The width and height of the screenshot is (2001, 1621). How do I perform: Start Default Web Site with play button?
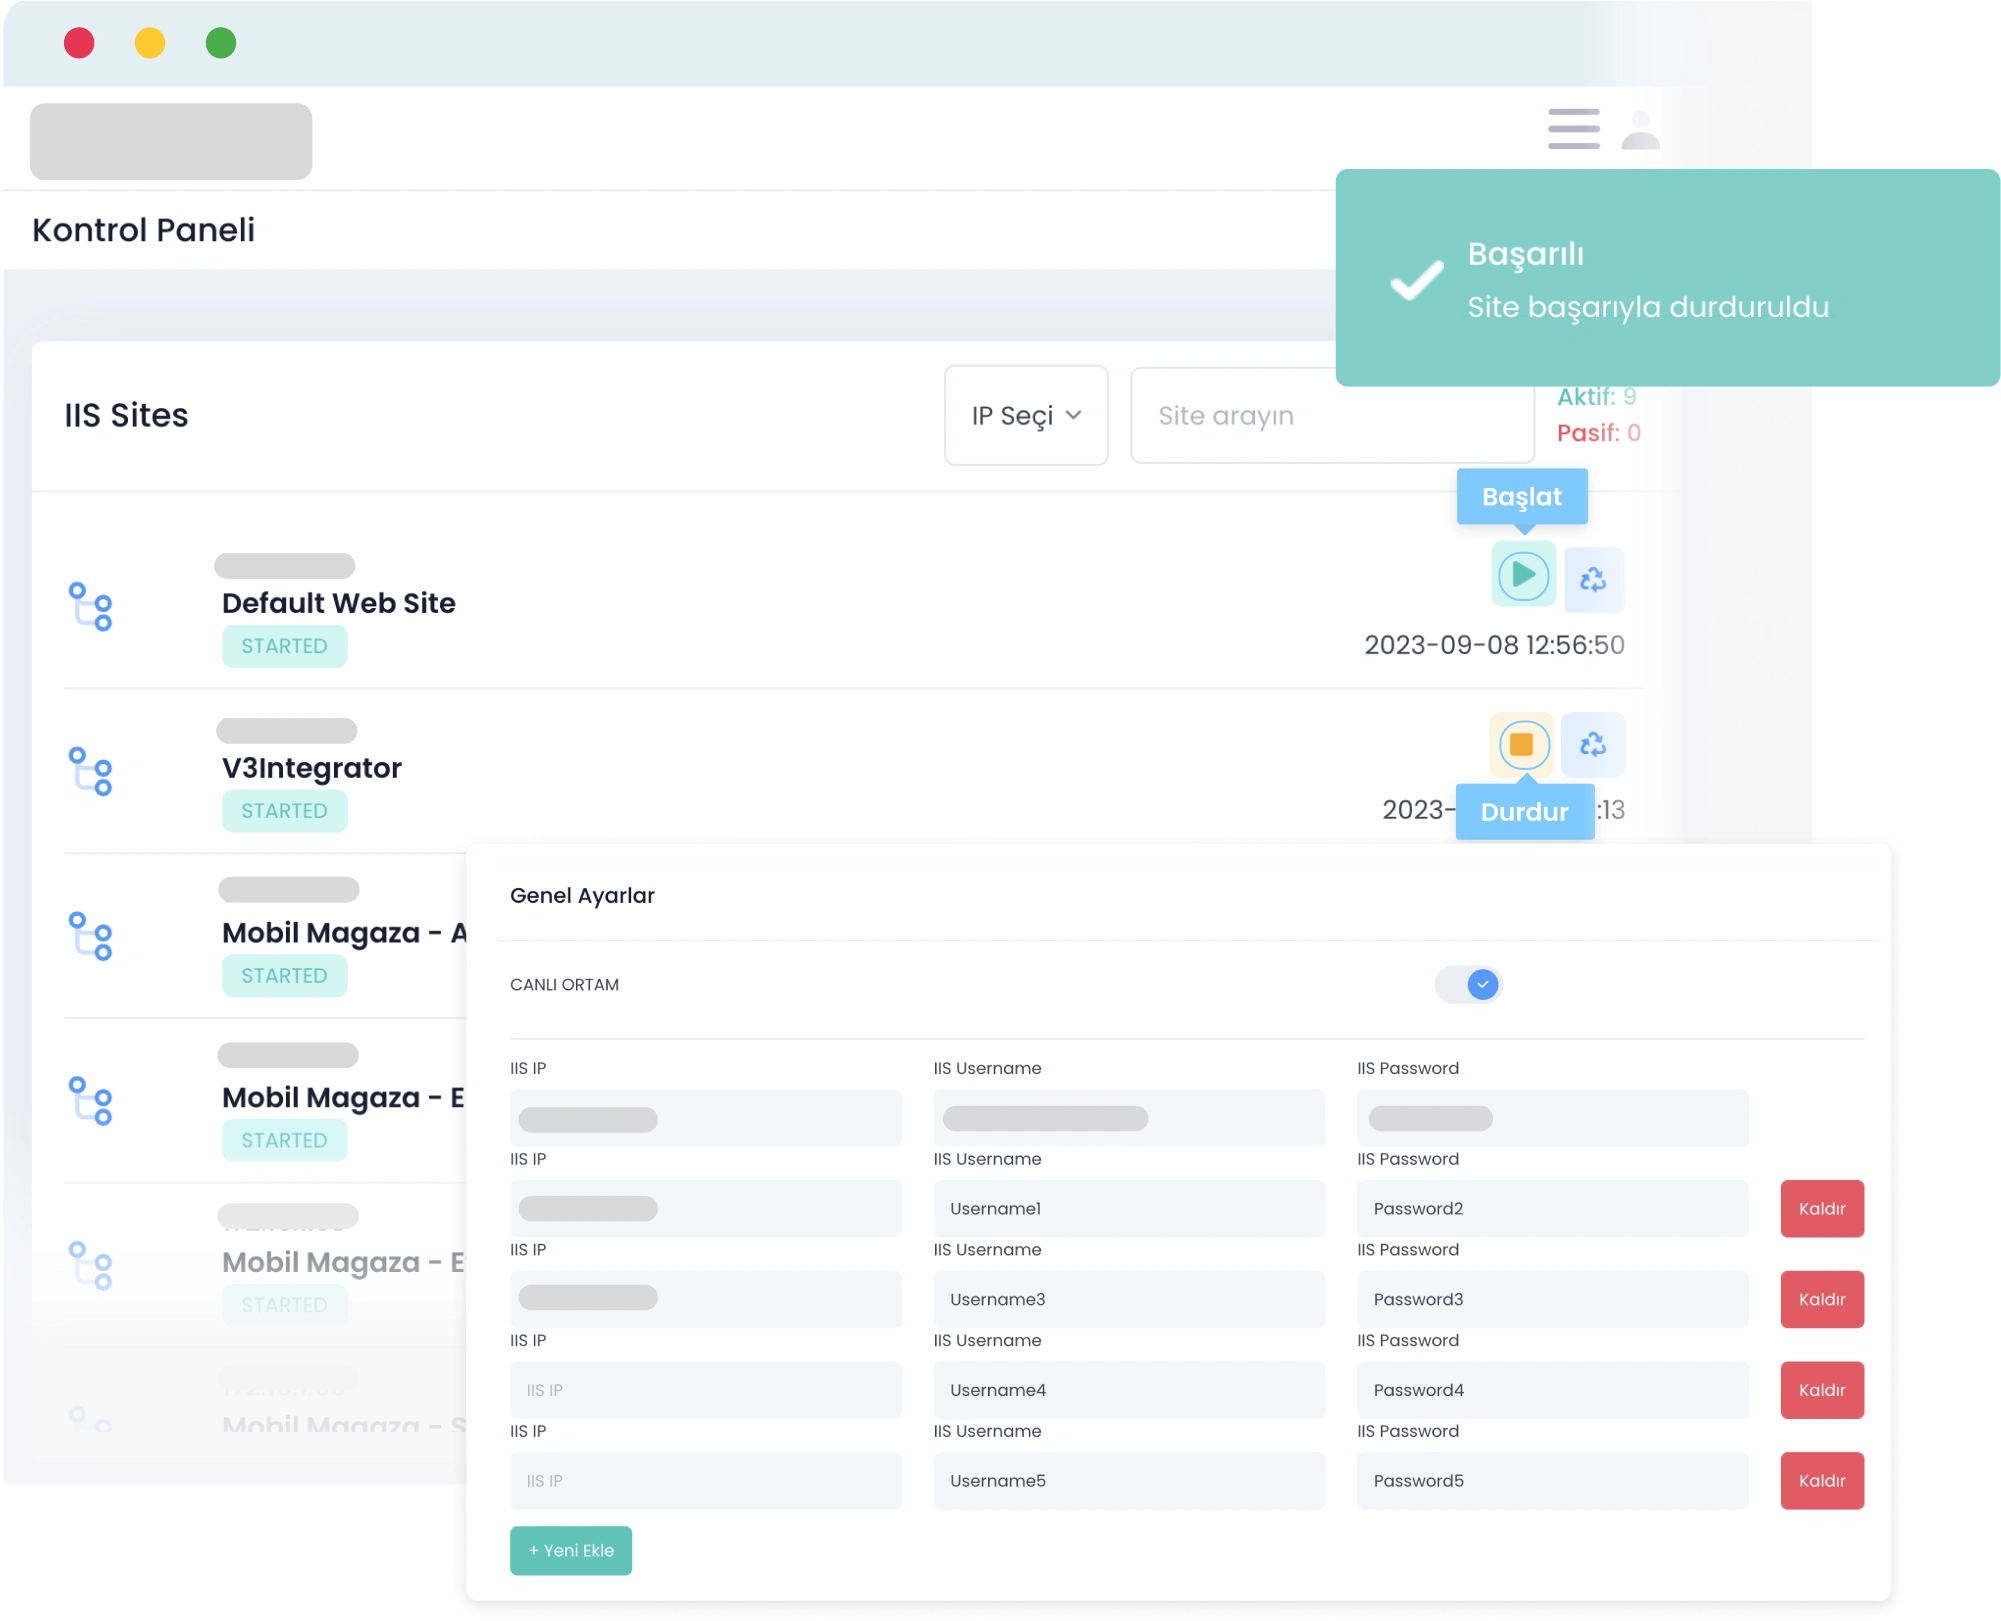(x=1523, y=575)
